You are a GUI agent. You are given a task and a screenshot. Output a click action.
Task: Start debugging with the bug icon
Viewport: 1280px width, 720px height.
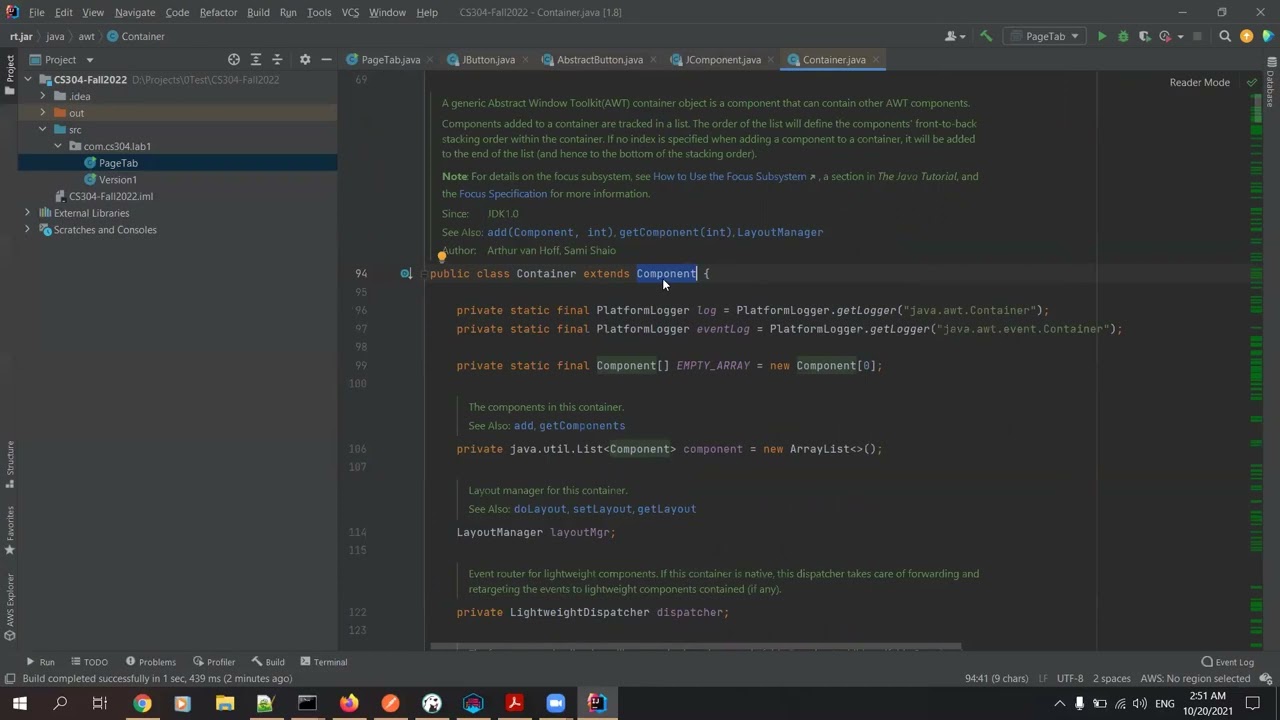(x=1123, y=37)
